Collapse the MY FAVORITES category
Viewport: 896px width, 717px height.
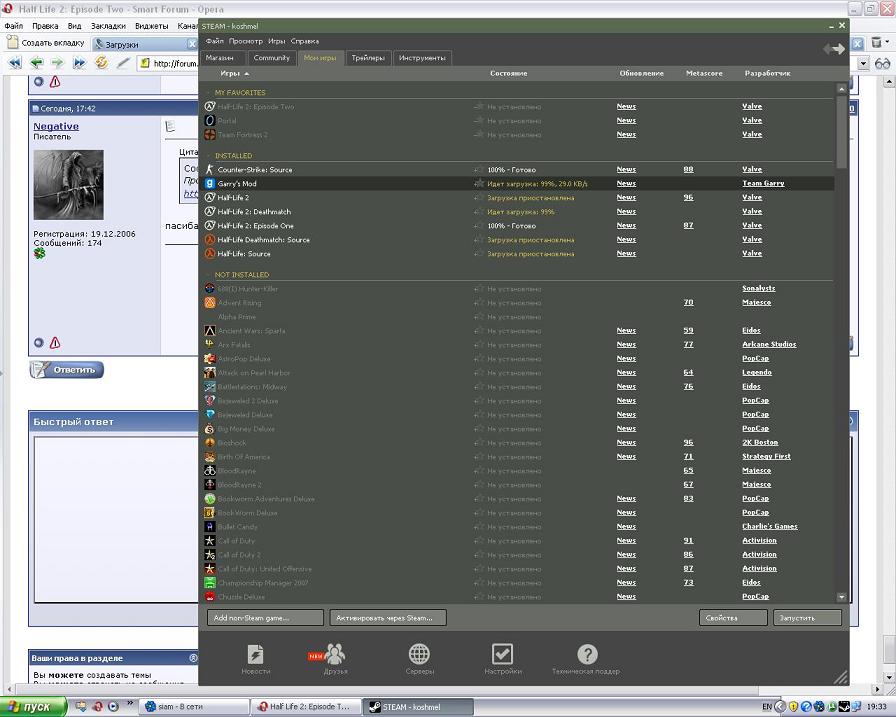(x=209, y=93)
